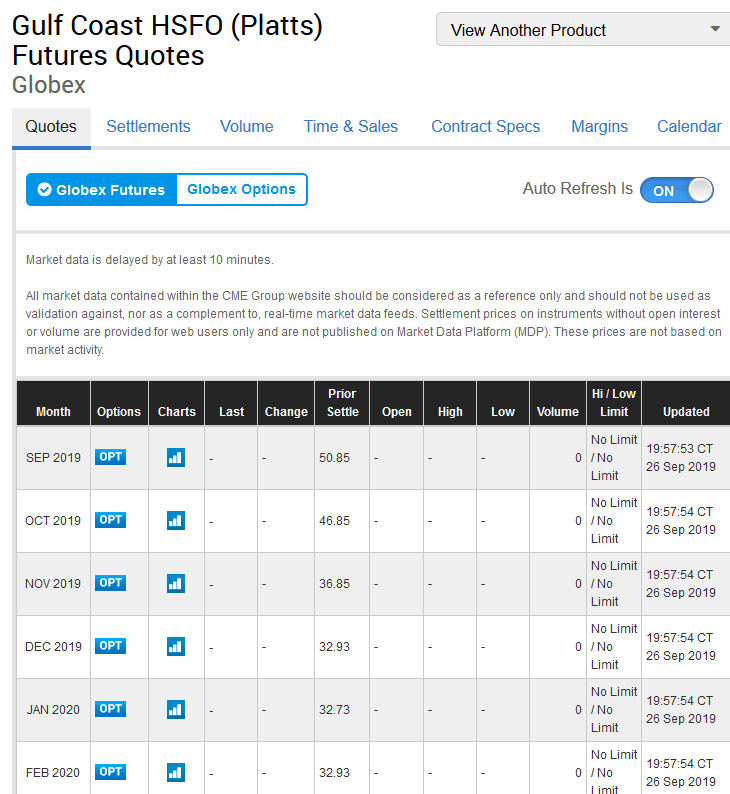Viewport: 730px width, 794px height.
Task: Open chart icon for SEP 2019 row
Action: pos(176,457)
